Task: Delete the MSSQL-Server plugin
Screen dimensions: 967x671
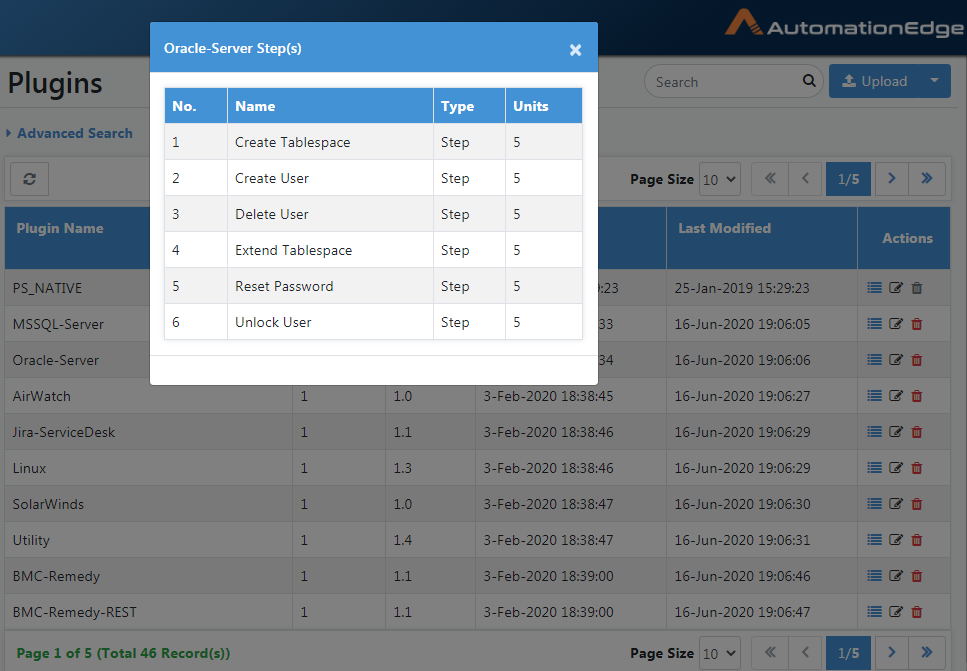Action: [x=917, y=324]
